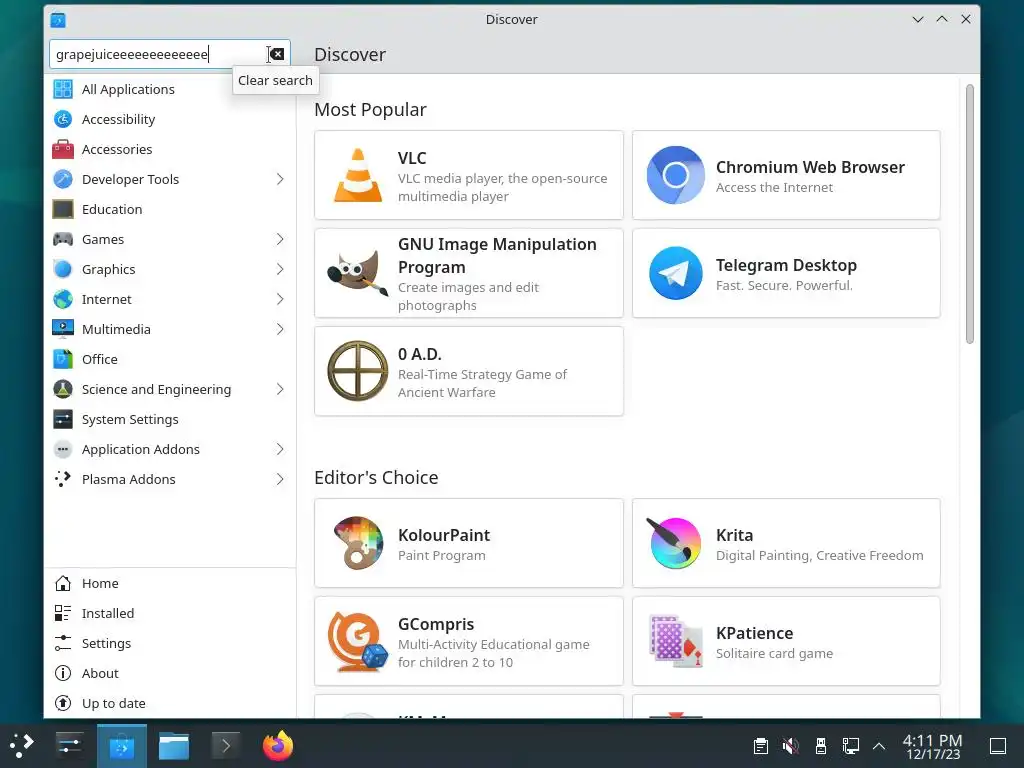
Task: Expand the Graphics subcategories chevron
Action: coord(280,269)
